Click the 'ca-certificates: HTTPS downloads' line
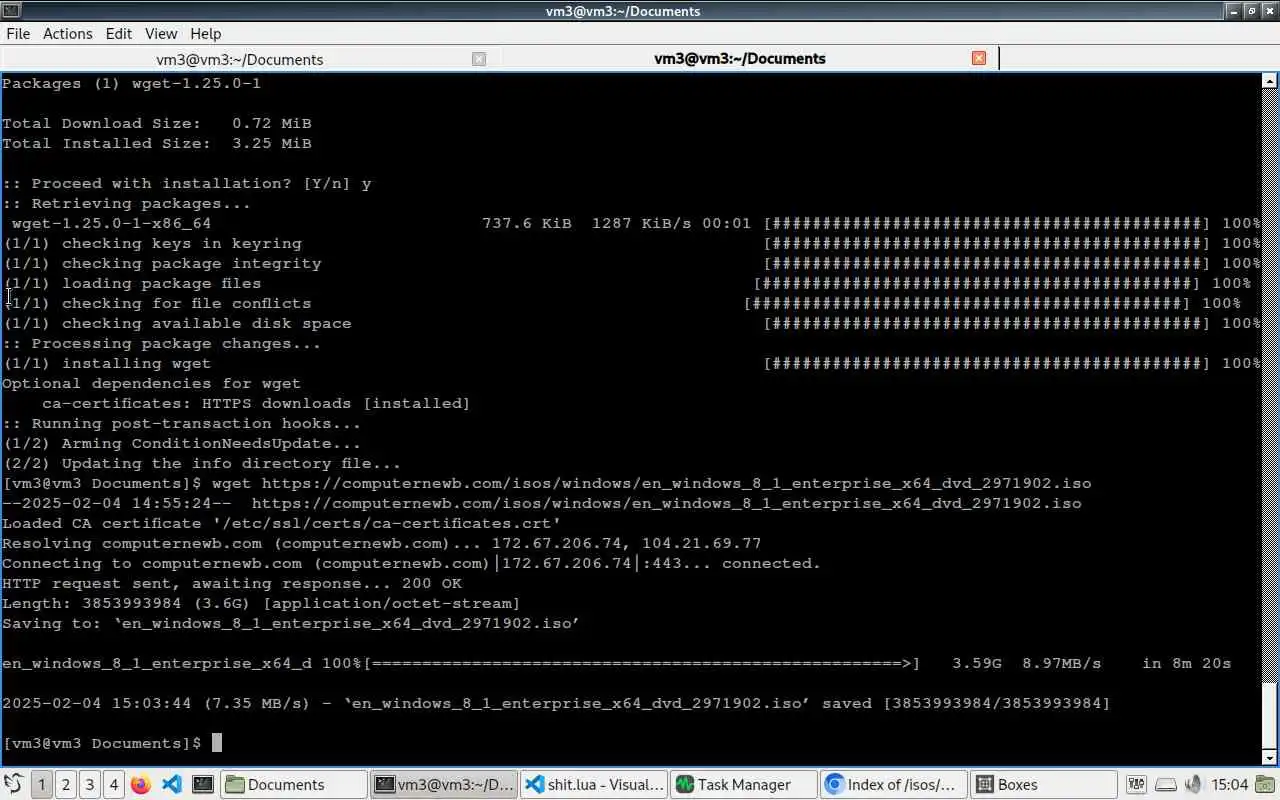Image resolution: width=1280 pixels, height=800 pixels. (x=256, y=403)
